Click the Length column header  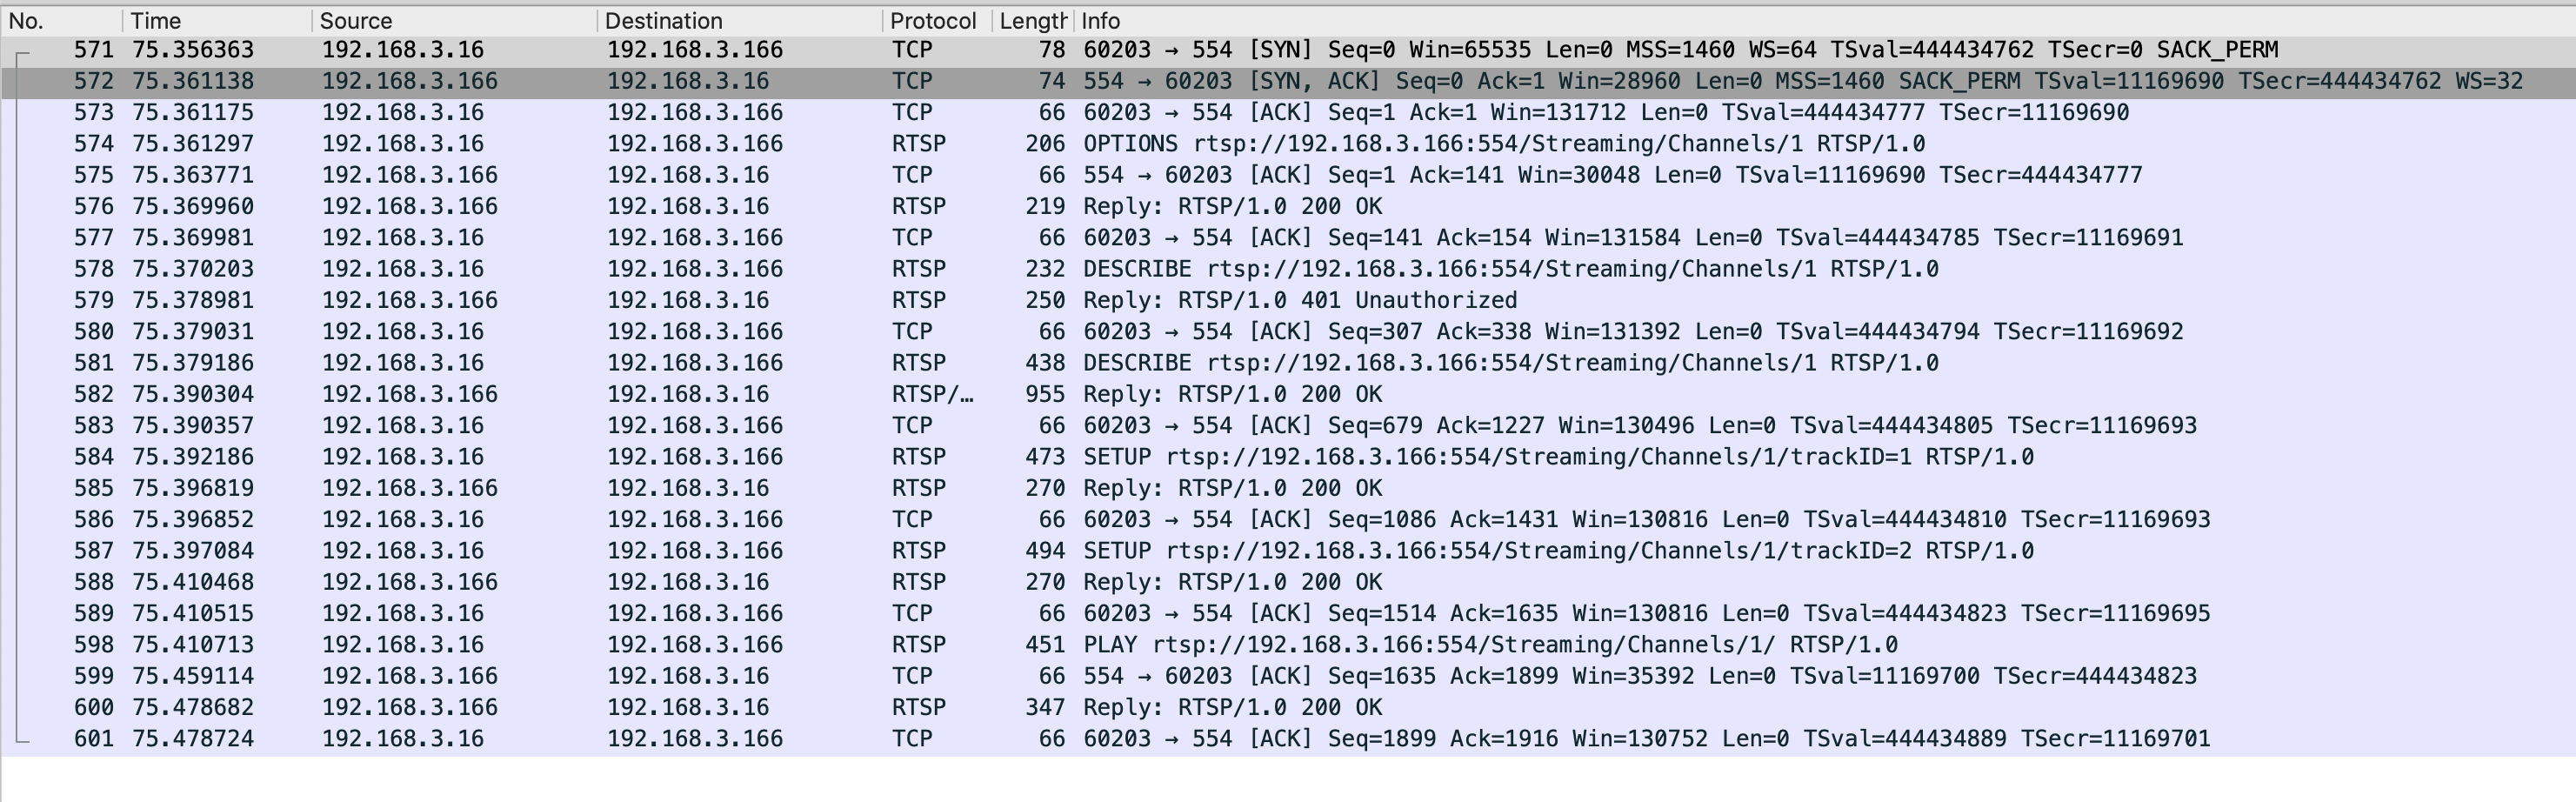click(1032, 21)
